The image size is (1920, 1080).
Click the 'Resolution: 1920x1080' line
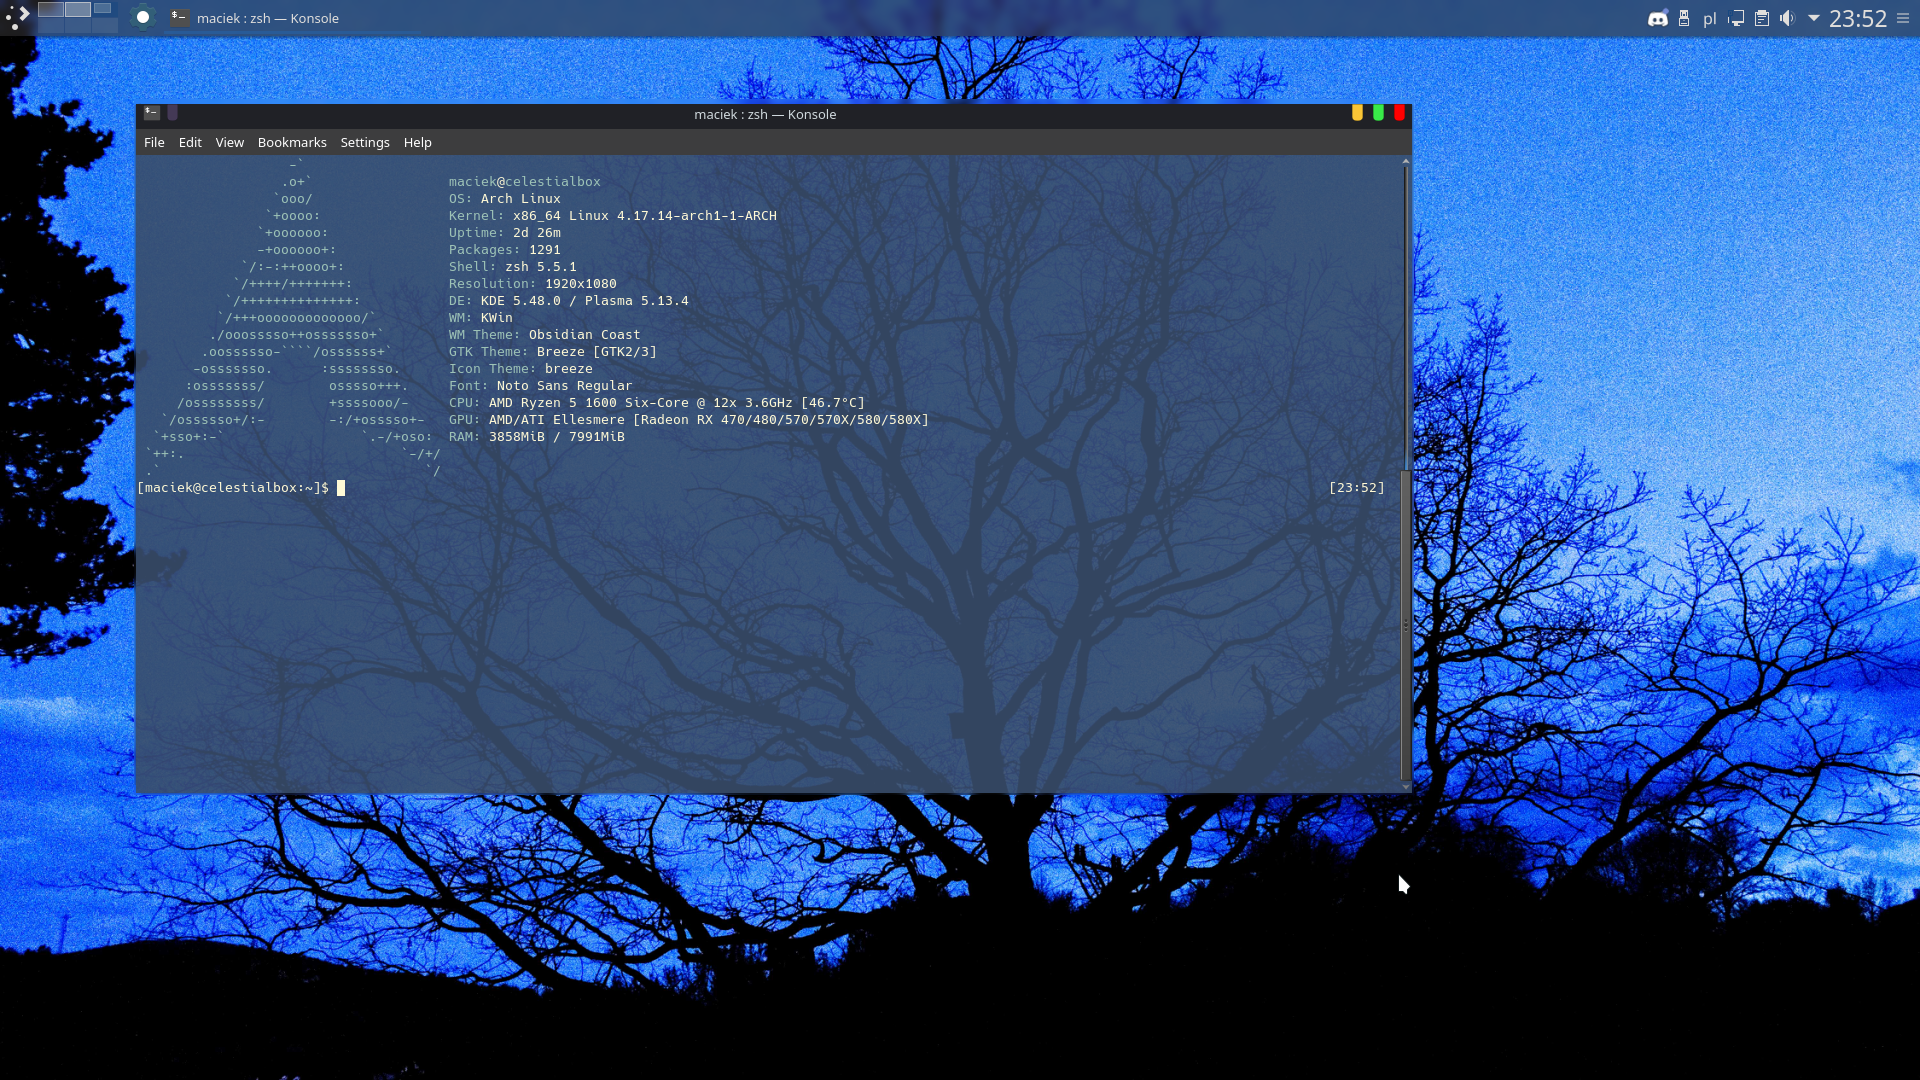533,284
